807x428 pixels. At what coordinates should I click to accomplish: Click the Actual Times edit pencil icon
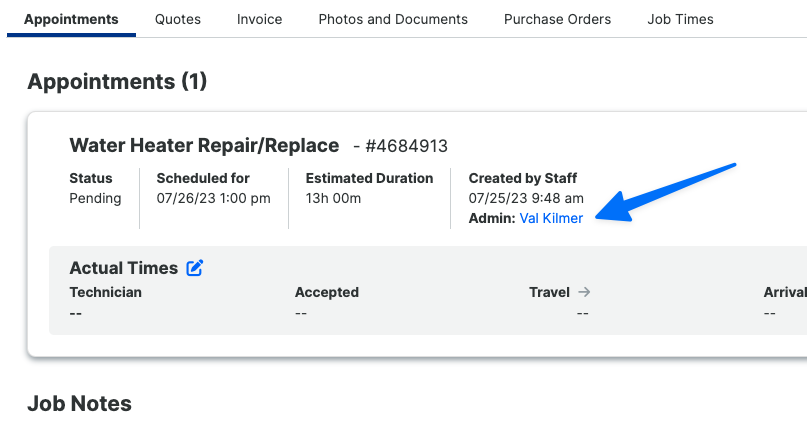(195, 268)
